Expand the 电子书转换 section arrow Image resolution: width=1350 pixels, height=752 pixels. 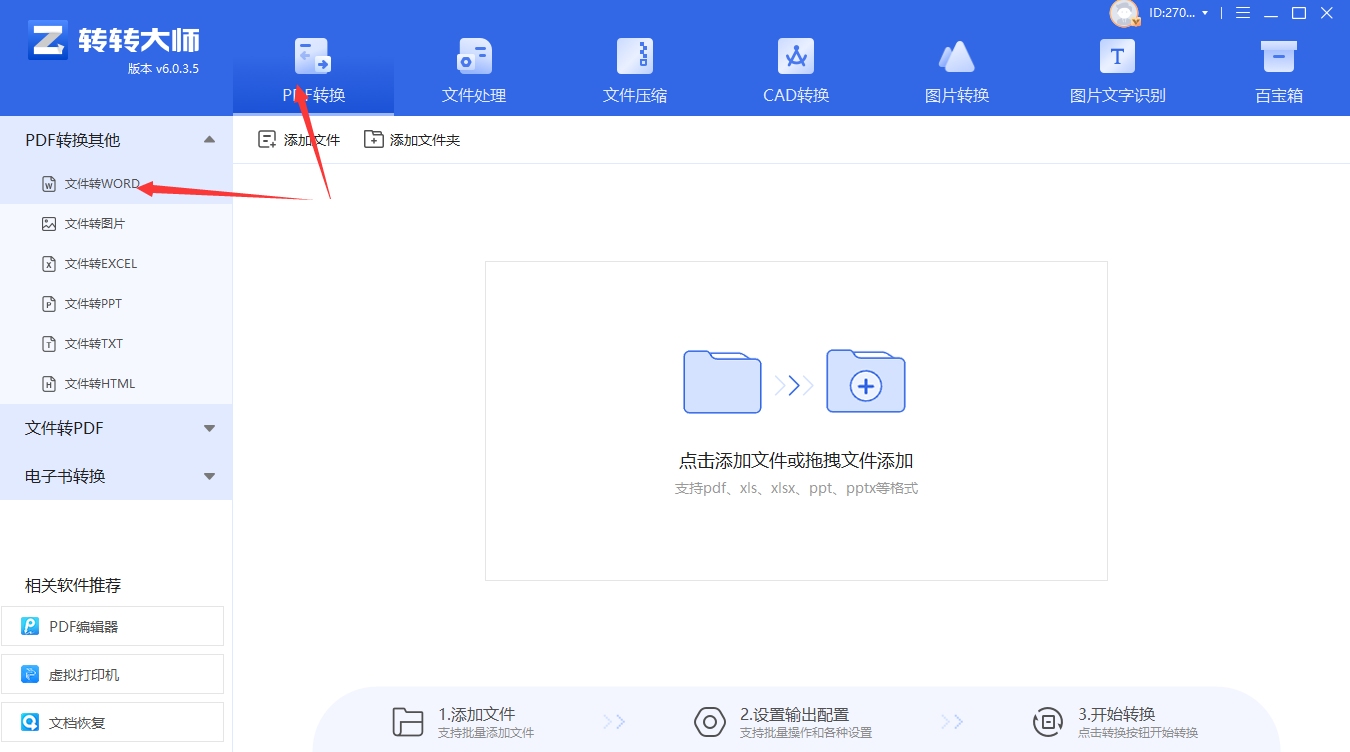(x=209, y=476)
